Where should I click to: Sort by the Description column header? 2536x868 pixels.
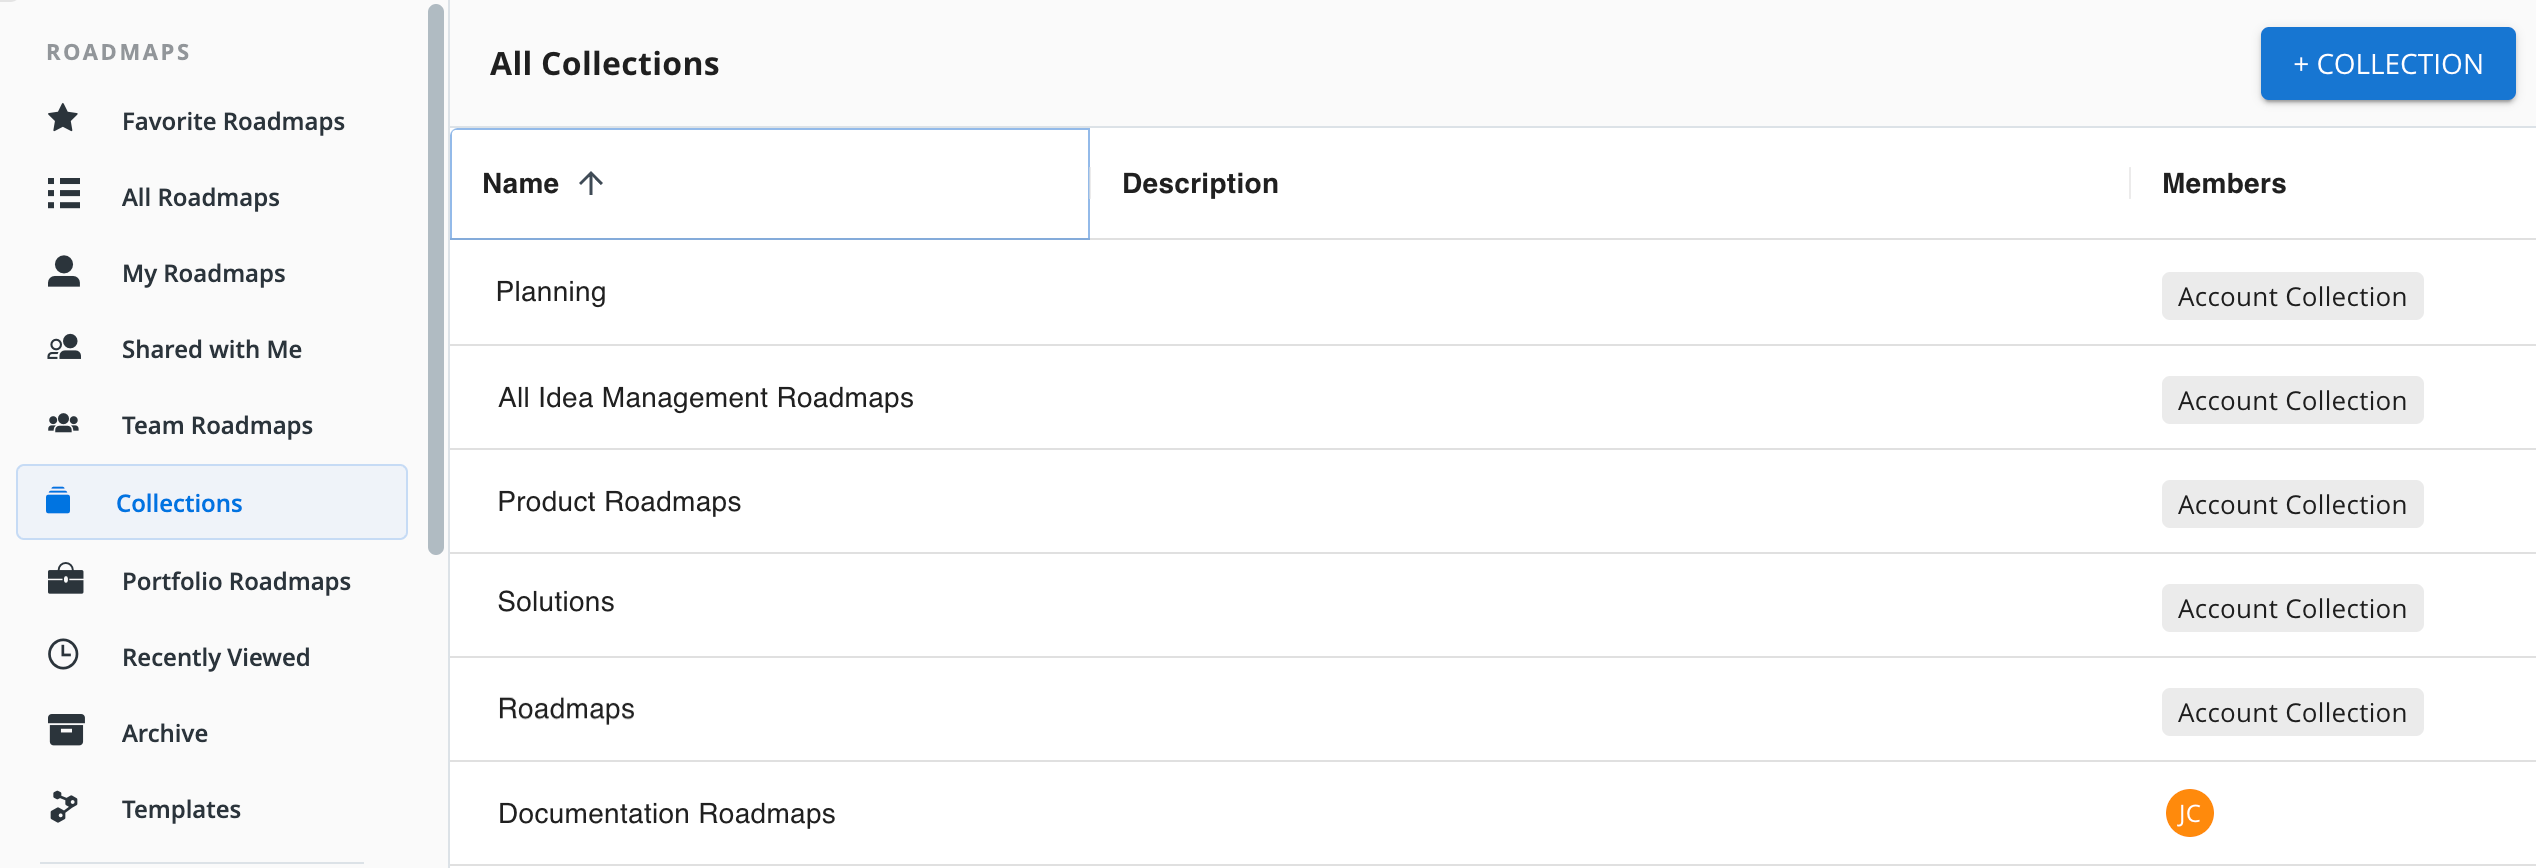pos(1199,183)
